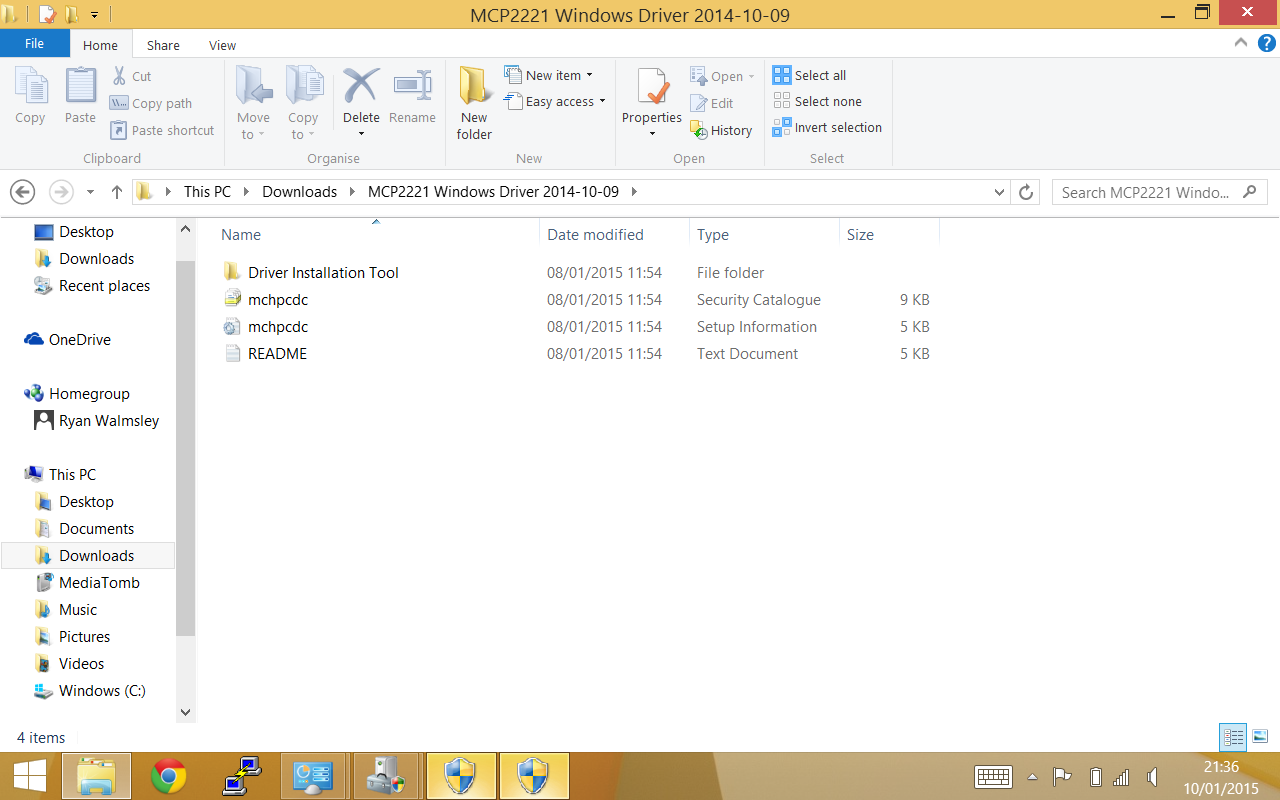
Task: Click the Paste icon on the ribbon
Action: point(79,95)
